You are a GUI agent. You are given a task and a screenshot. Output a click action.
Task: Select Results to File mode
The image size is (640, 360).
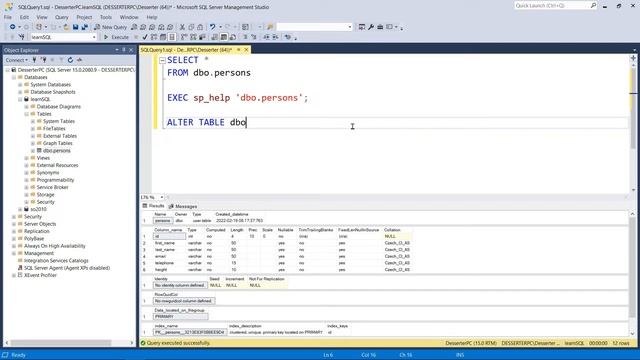pyautogui.click(x=233, y=37)
